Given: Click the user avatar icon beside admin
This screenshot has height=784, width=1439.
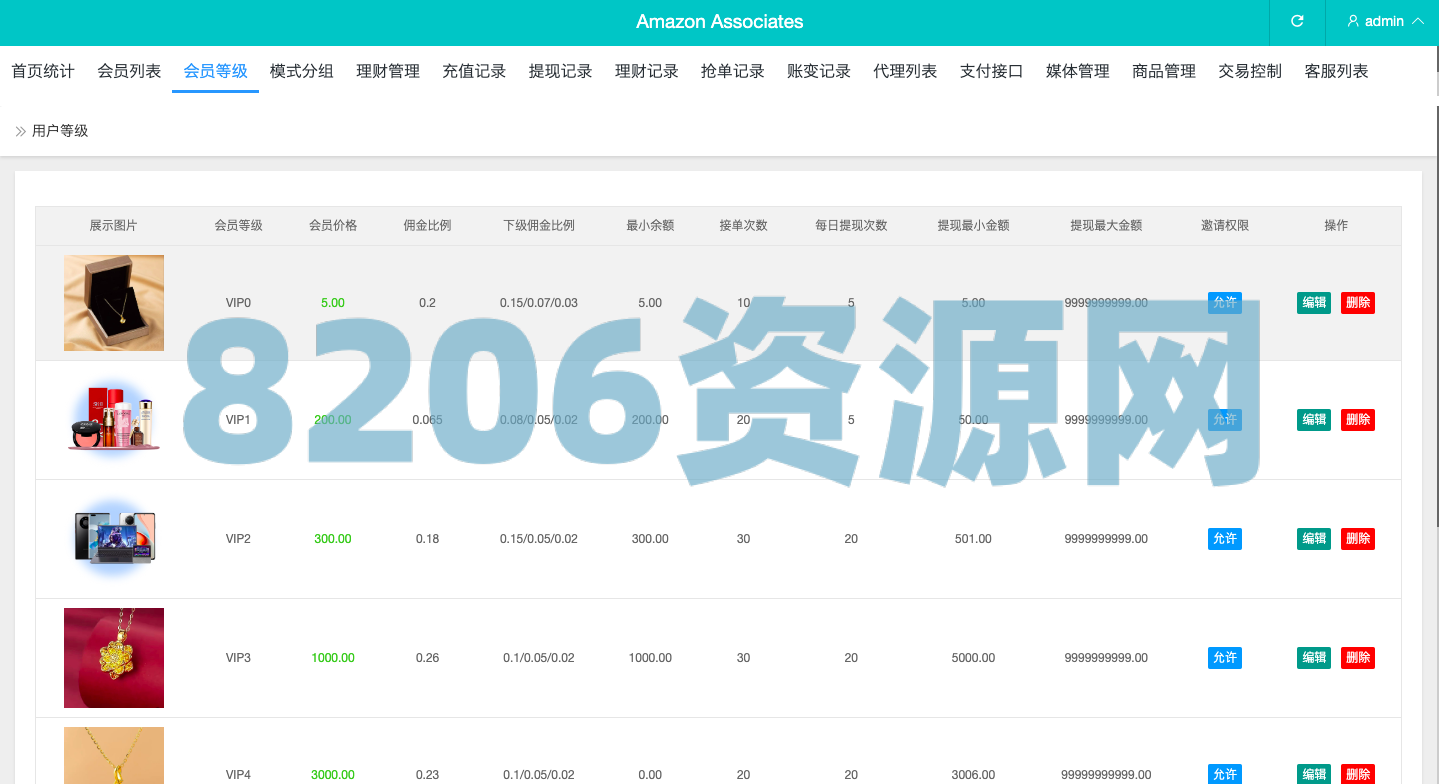Looking at the screenshot, I should (1353, 21).
